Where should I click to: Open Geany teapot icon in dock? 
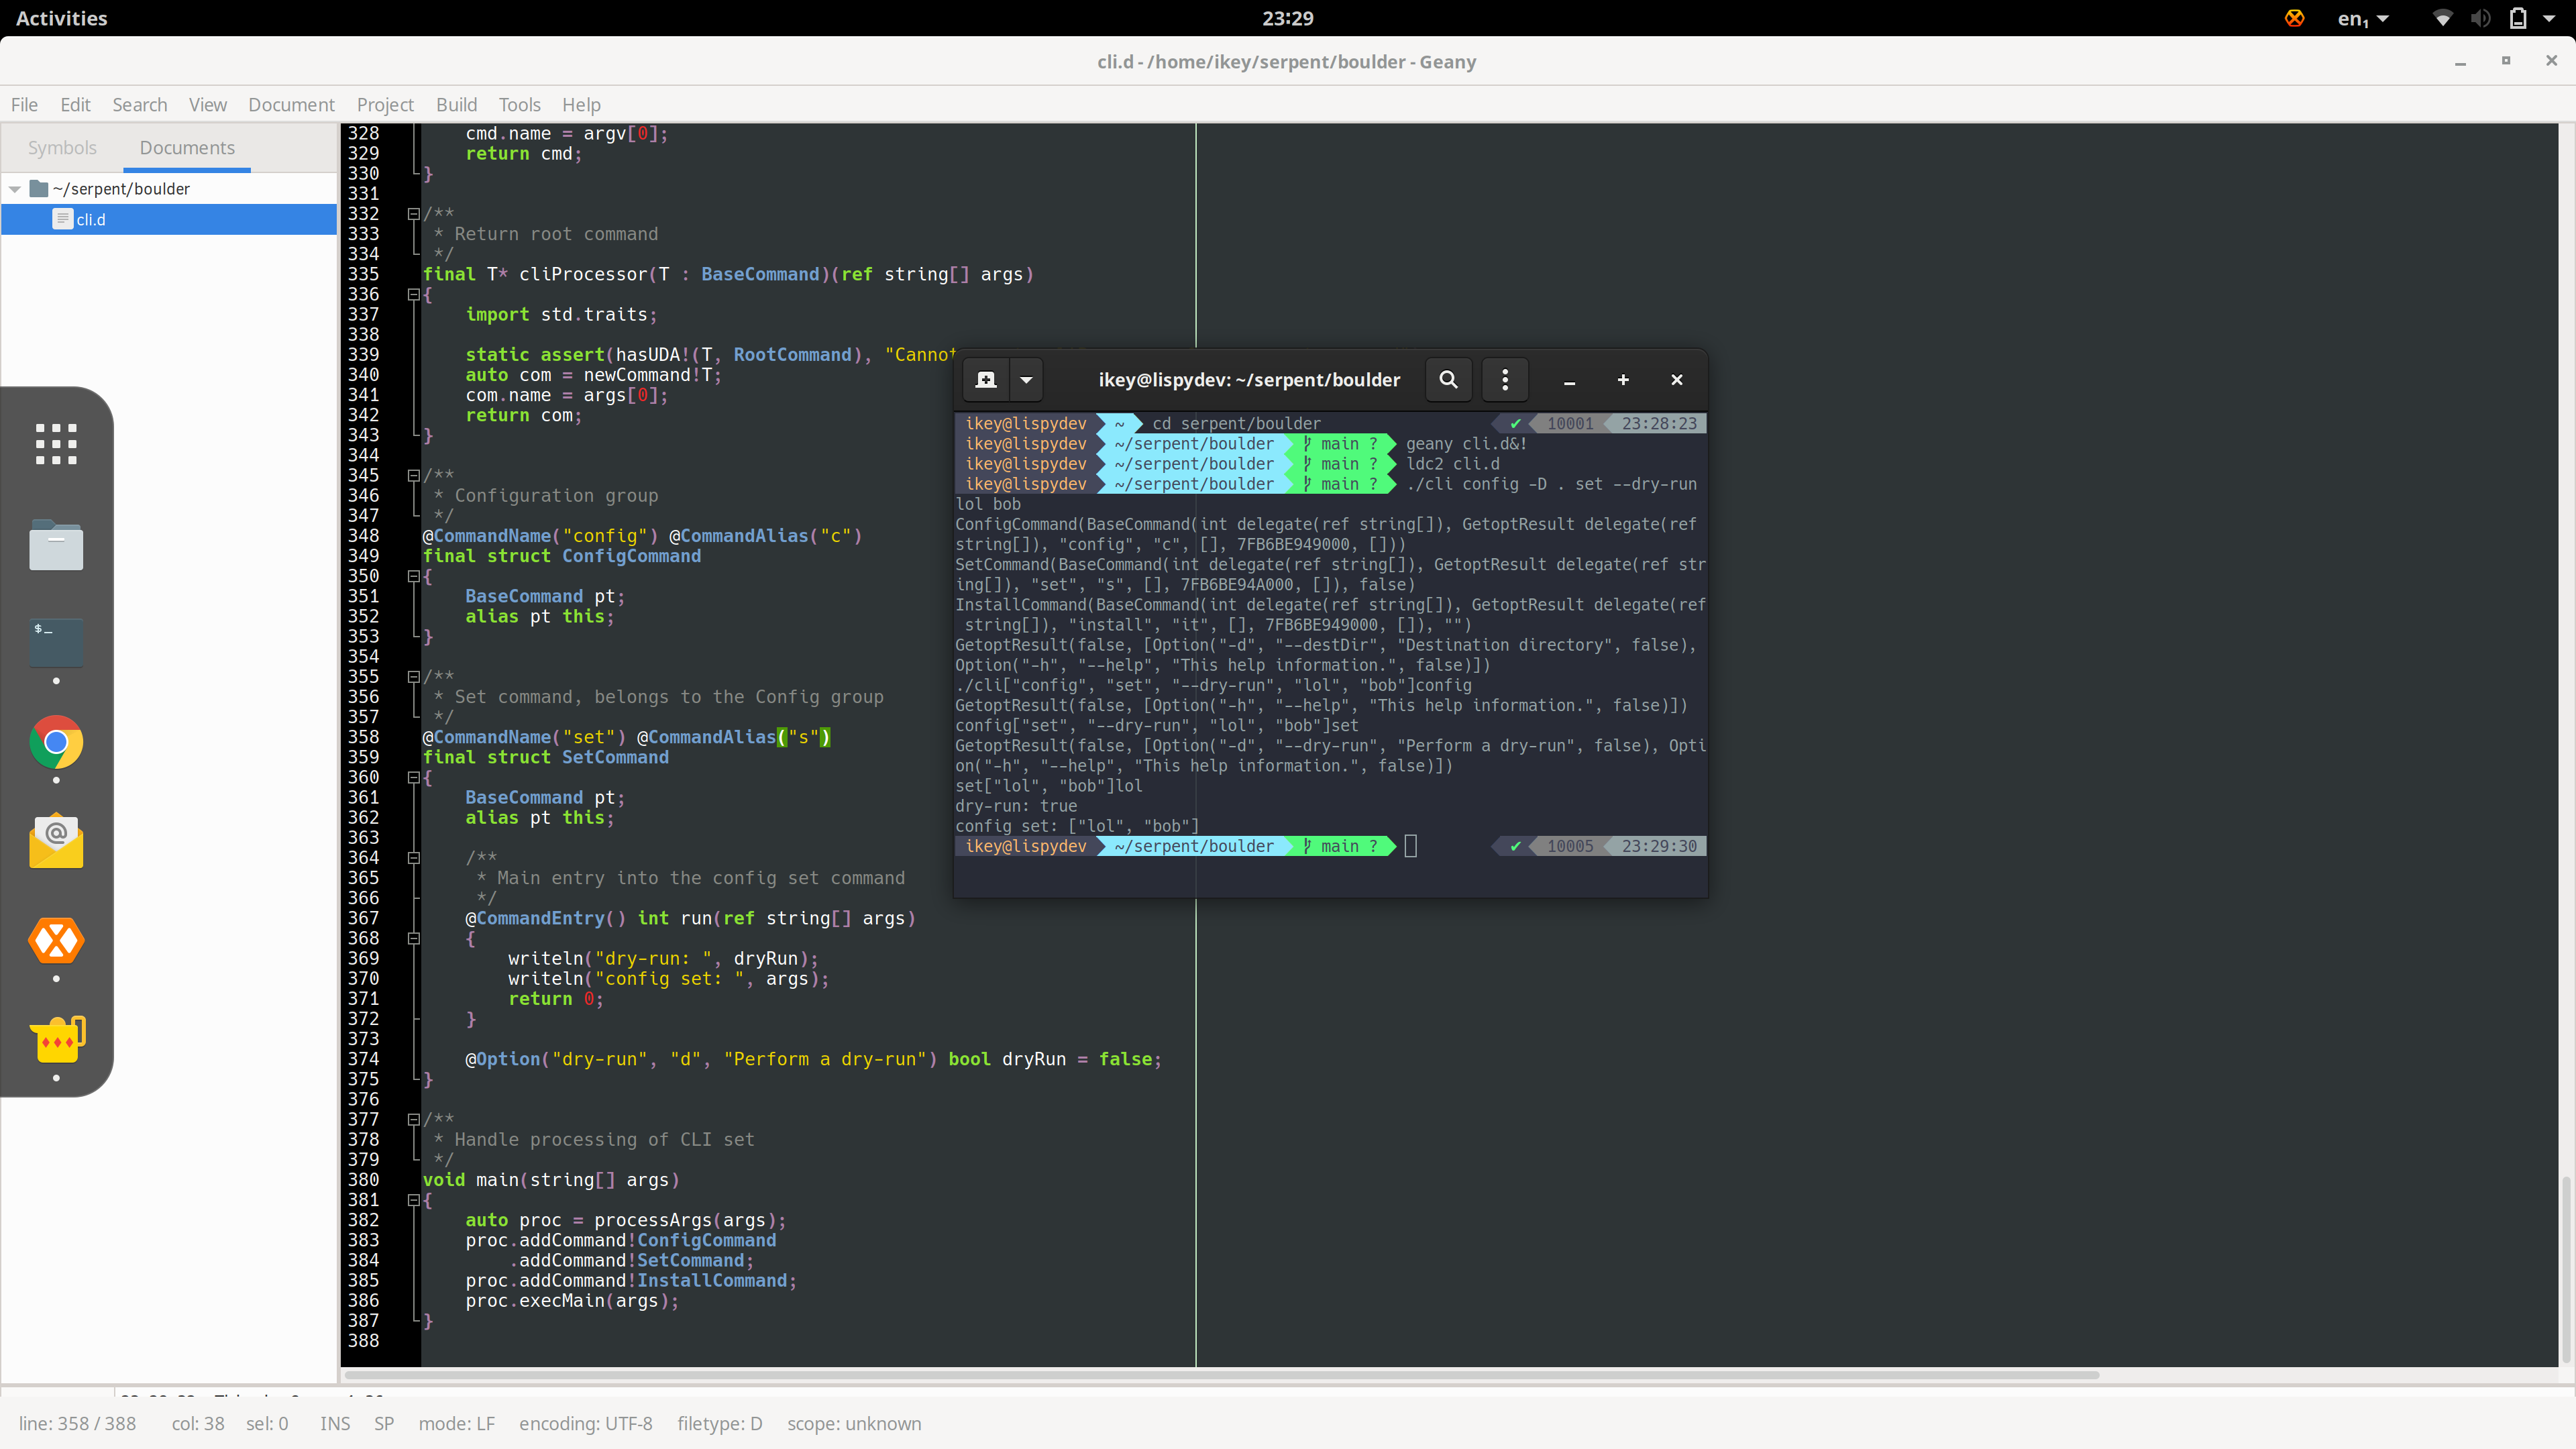(56, 1040)
